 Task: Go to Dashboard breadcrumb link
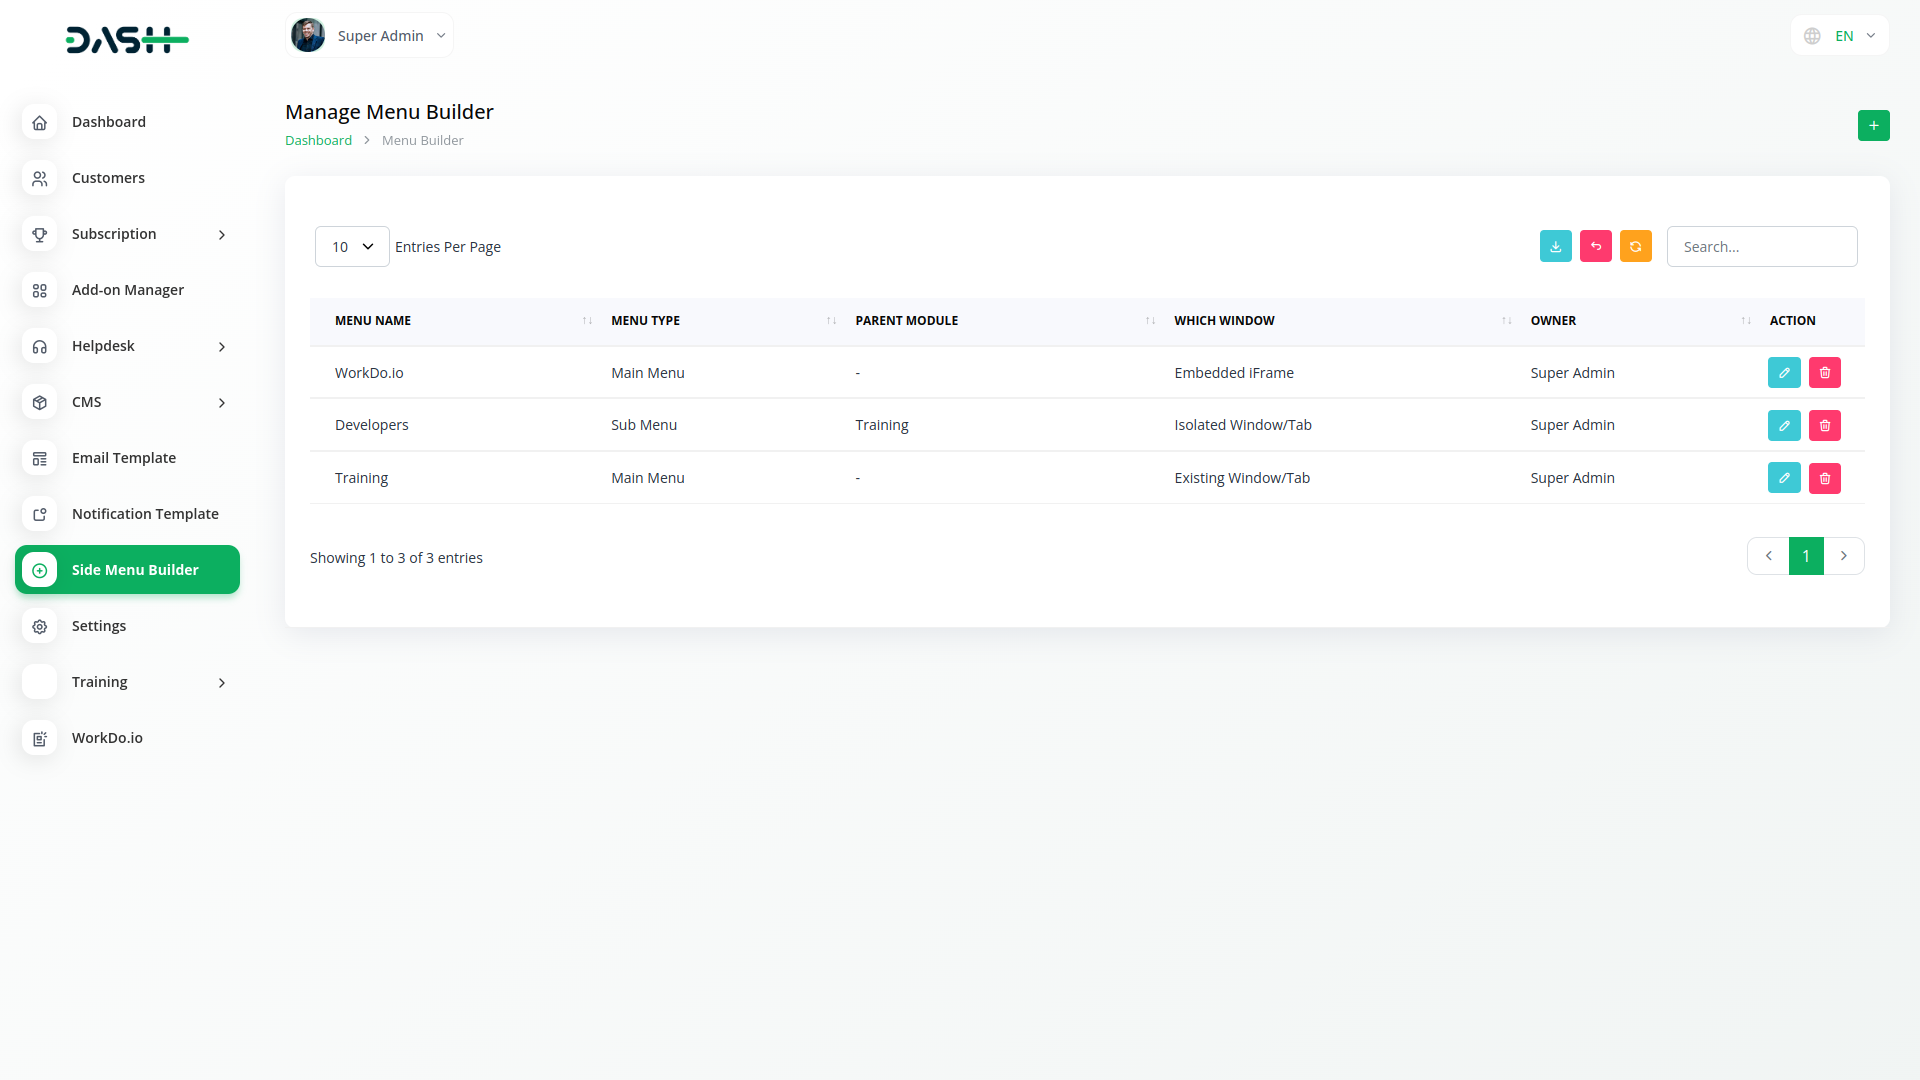click(x=318, y=141)
